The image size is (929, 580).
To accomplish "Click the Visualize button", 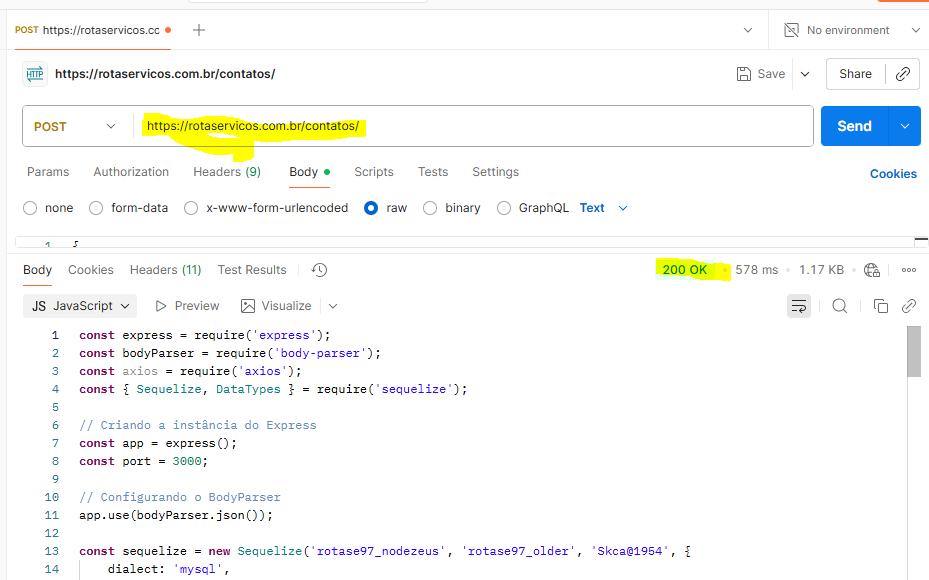I will tap(276, 306).
